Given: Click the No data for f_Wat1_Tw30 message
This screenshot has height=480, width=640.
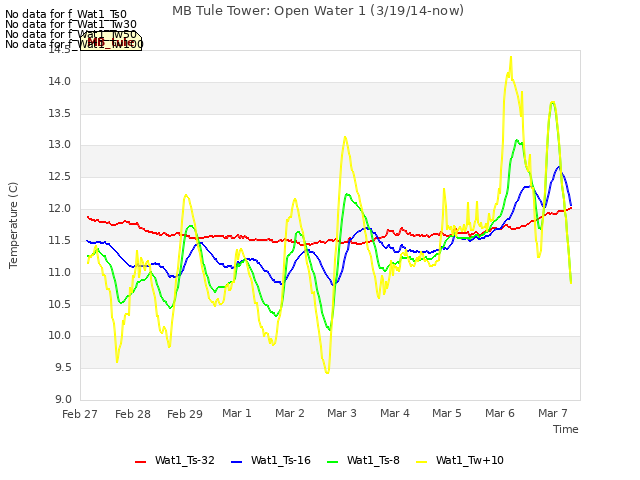Looking at the screenshot, I should (x=71, y=24).
